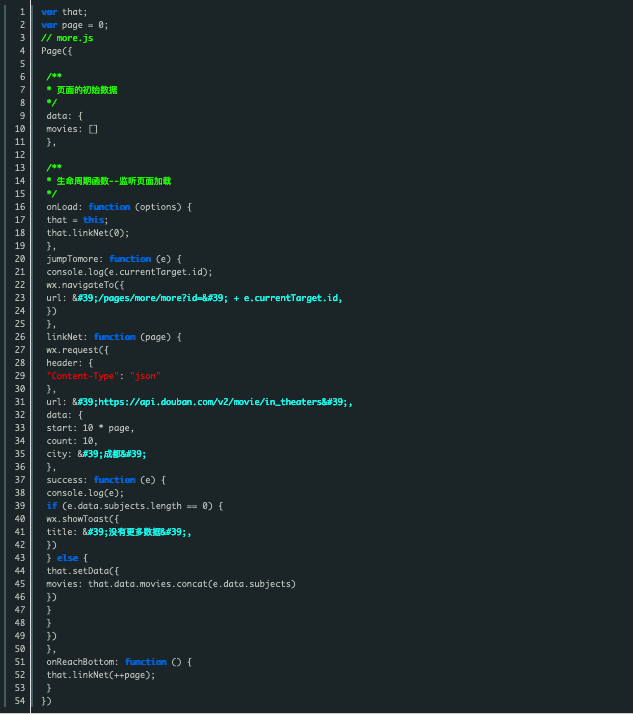Click the 'start: 10 * page,' line
The height and width of the screenshot is (714, 633).
[90, 428]
